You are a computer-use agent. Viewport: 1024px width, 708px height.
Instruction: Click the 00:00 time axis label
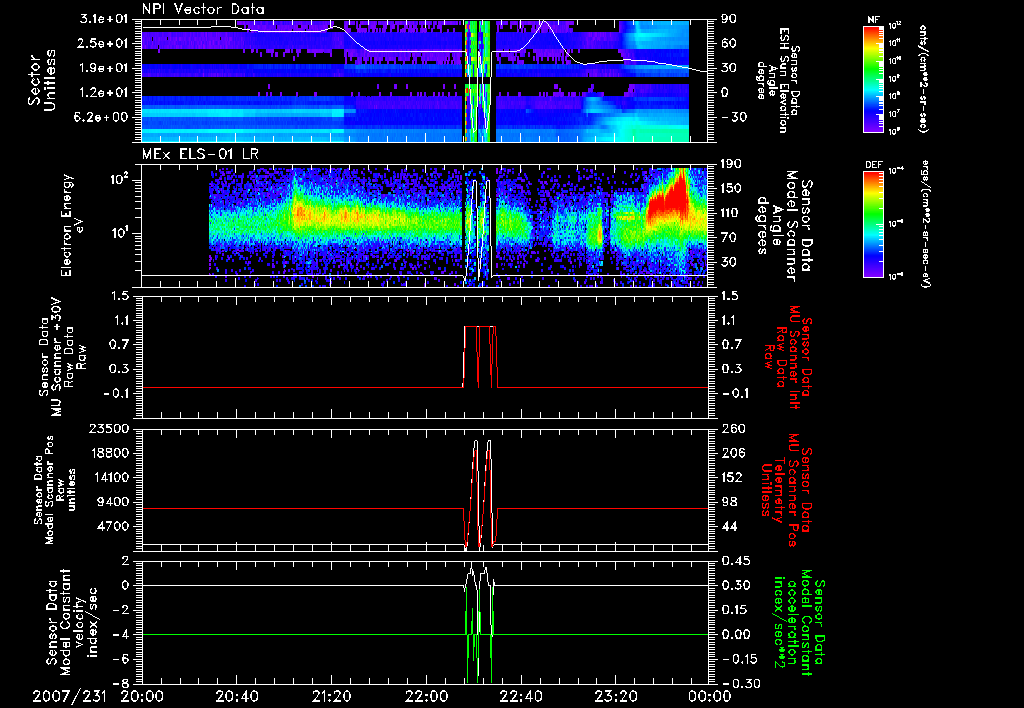pyautogui.click(x=710, y=696)
